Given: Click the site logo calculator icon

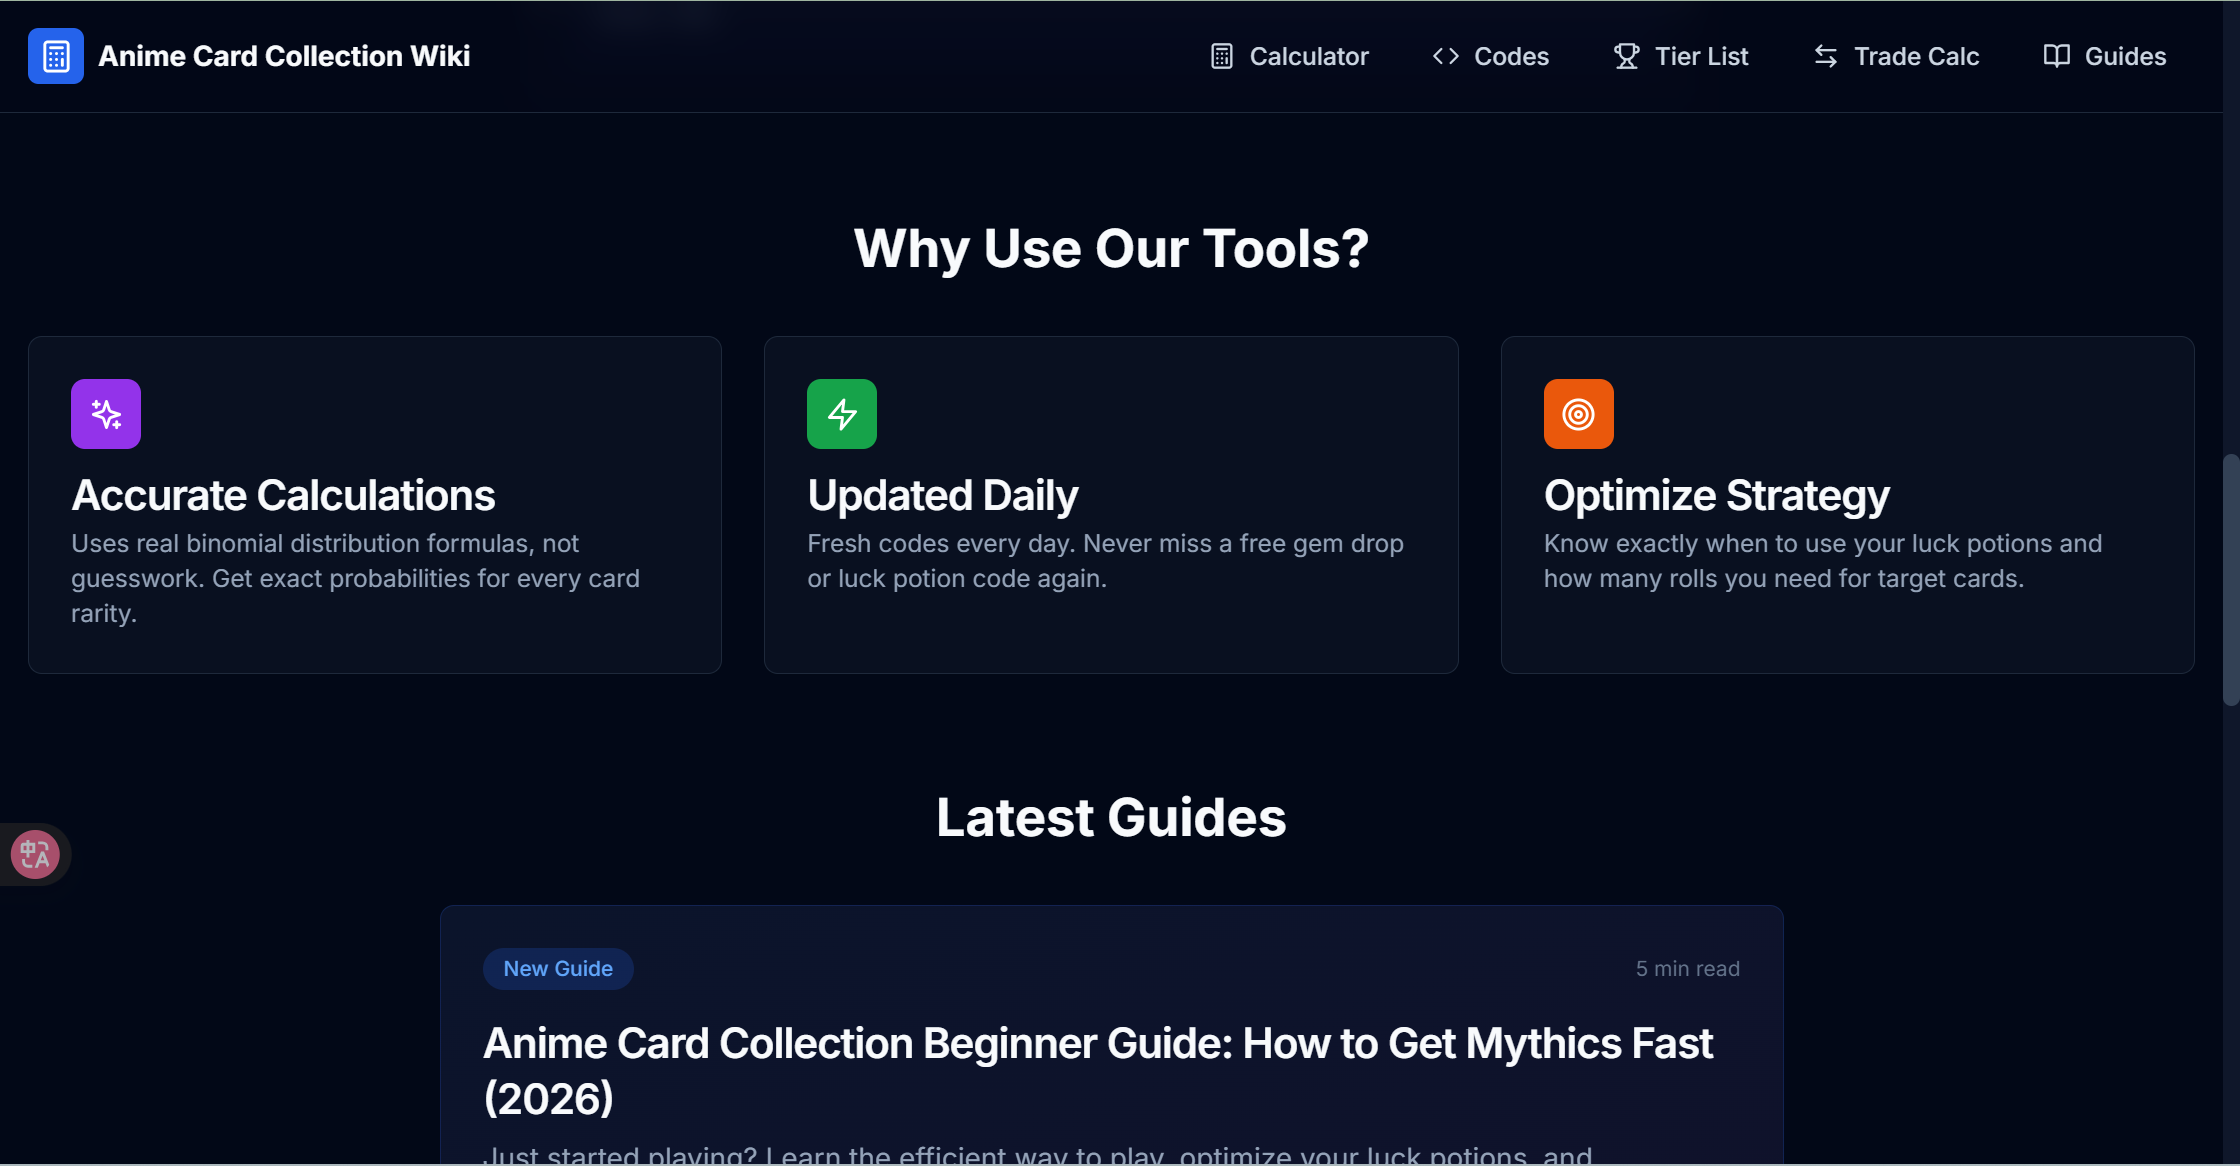Looking at the screenshot, I should (x=56, y=56).
